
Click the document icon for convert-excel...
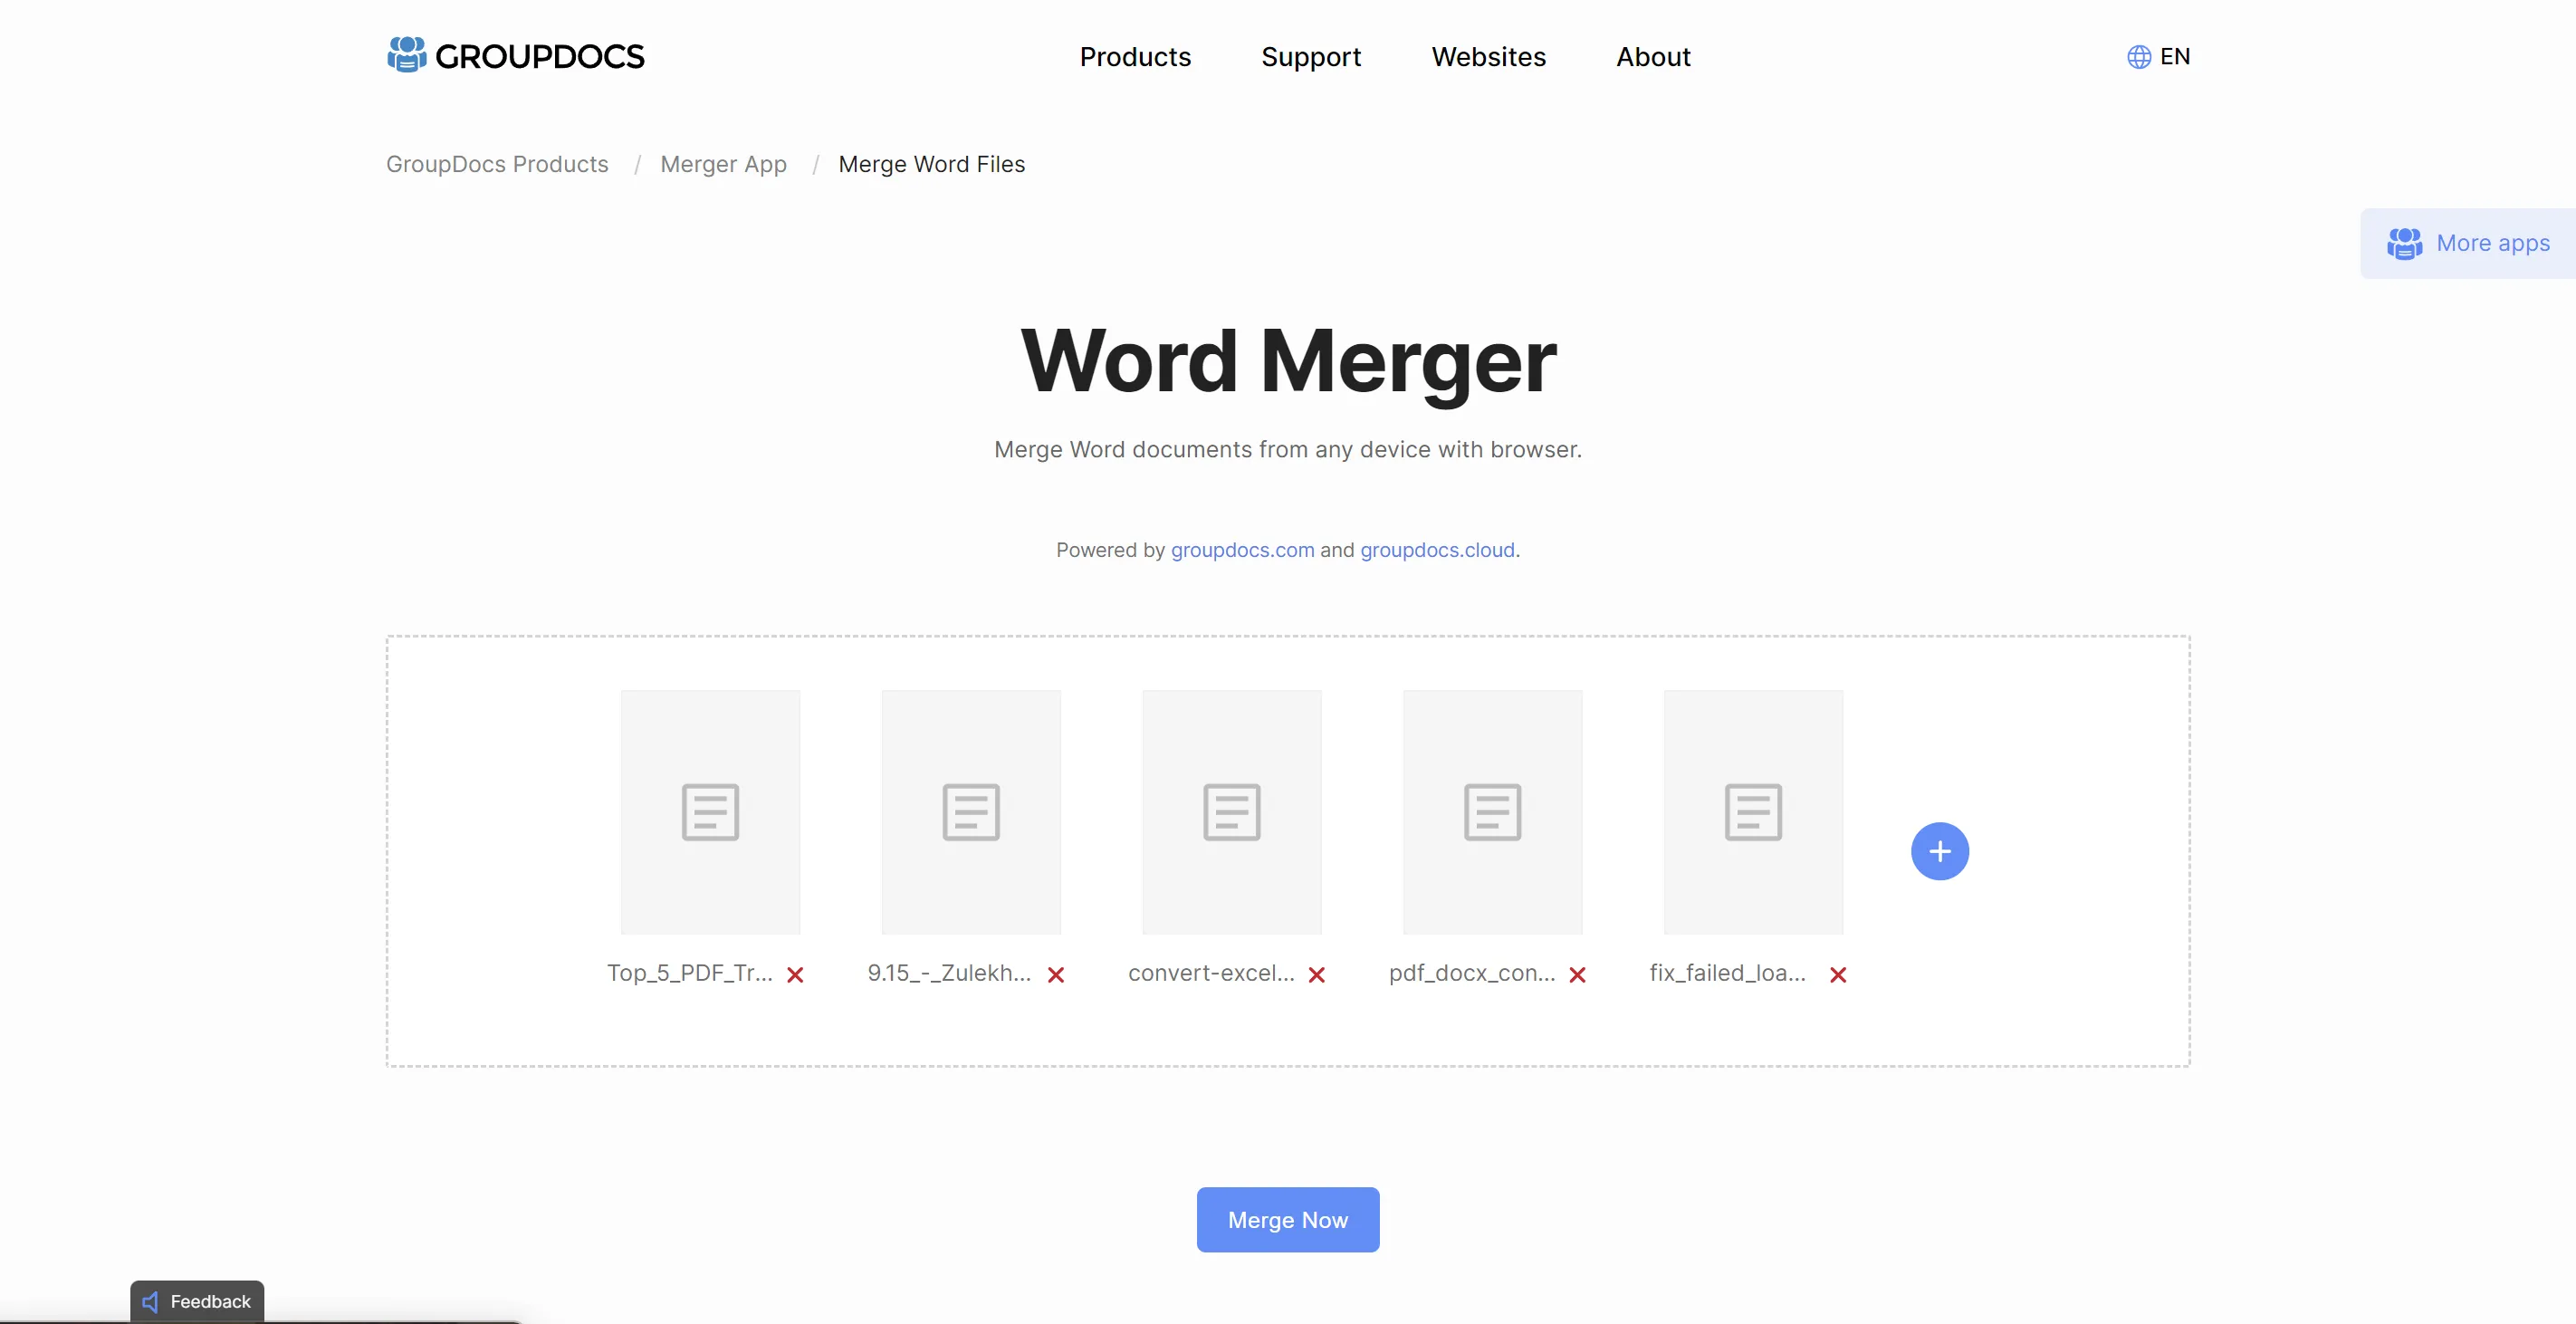1231,811
